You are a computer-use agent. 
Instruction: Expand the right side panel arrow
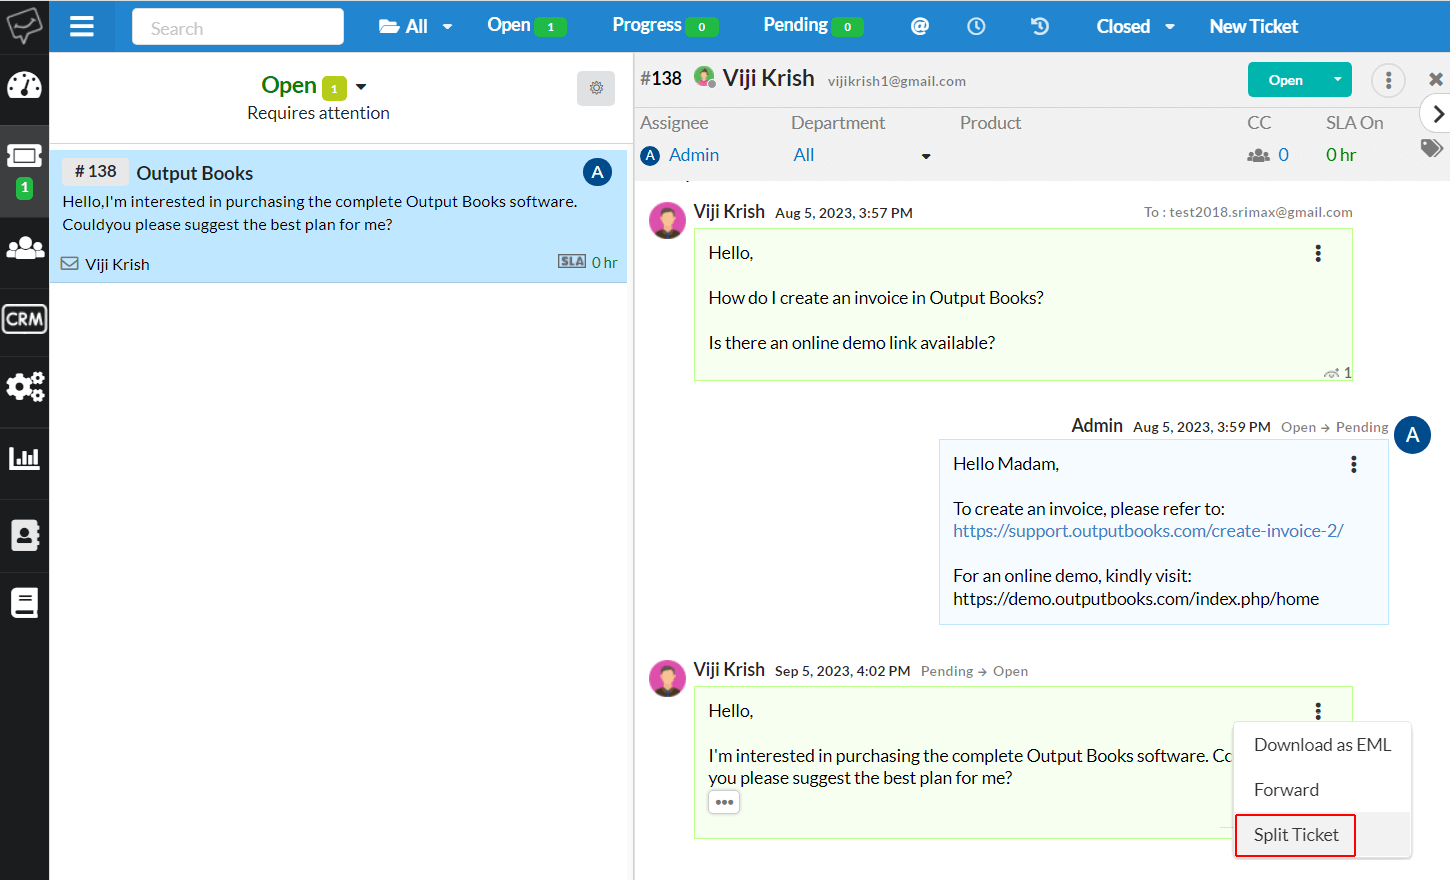pos(1436,114)
